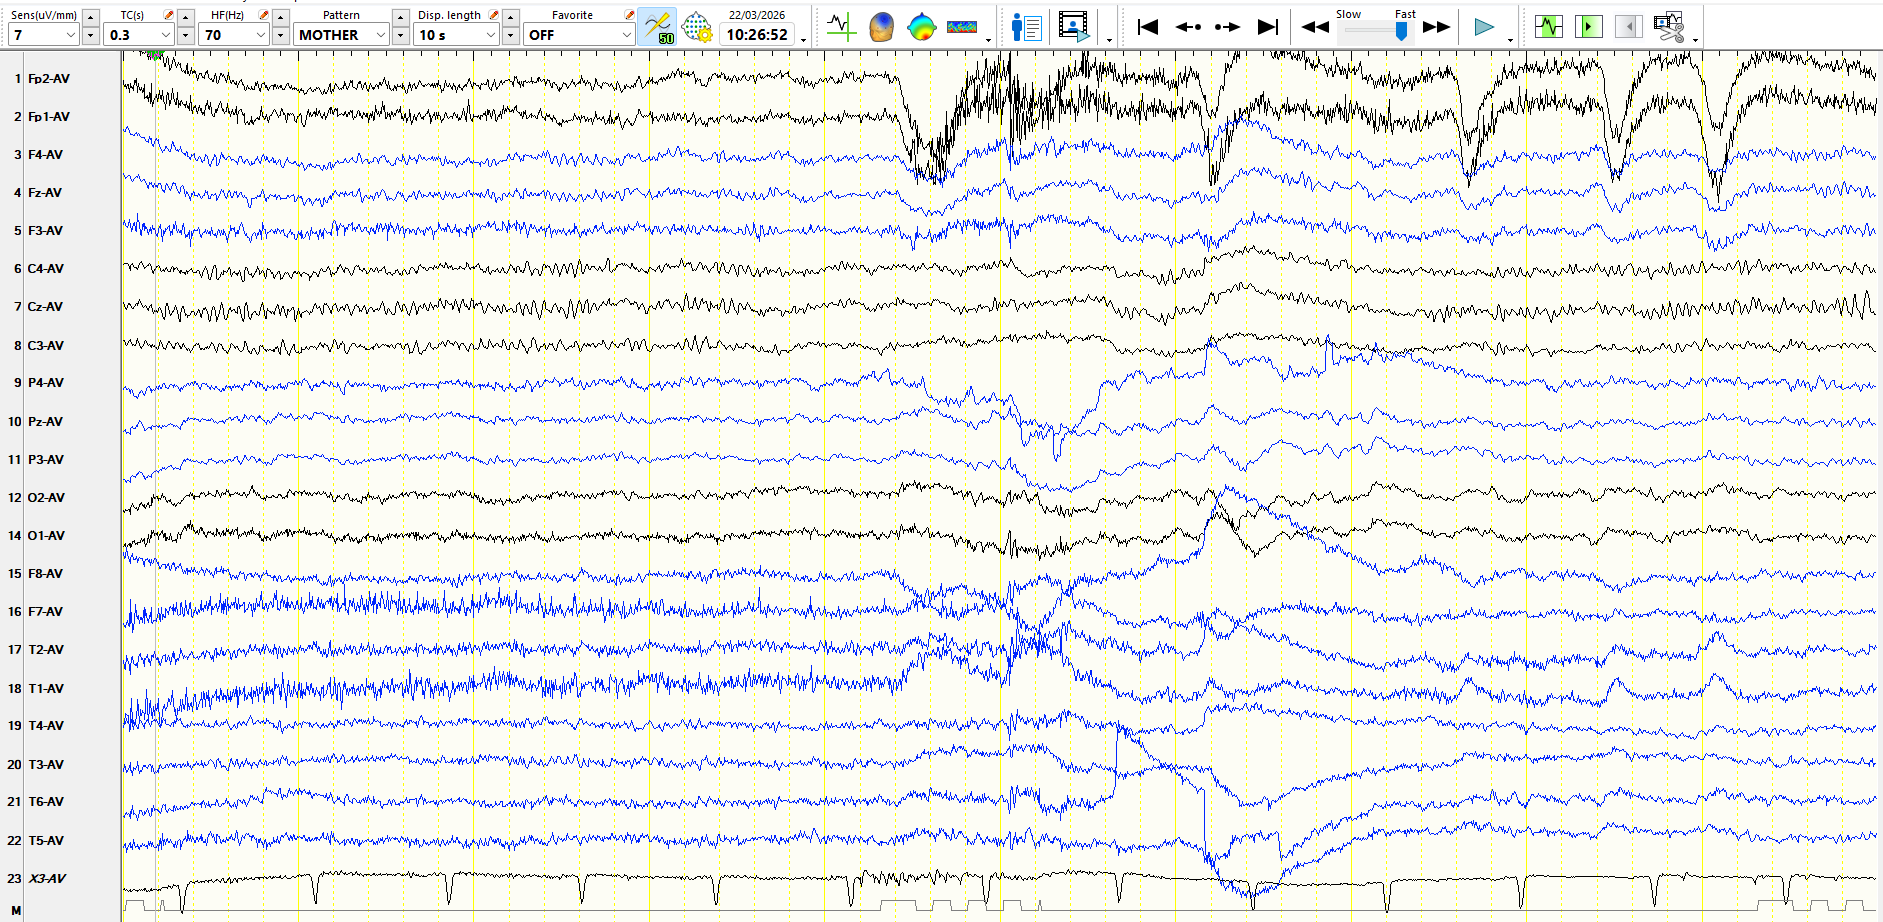Expand the mapping tools toolbar overflow arrow
Viewport: 1883px width, 922px height.
pyautogui.click(x=988, y=40)
